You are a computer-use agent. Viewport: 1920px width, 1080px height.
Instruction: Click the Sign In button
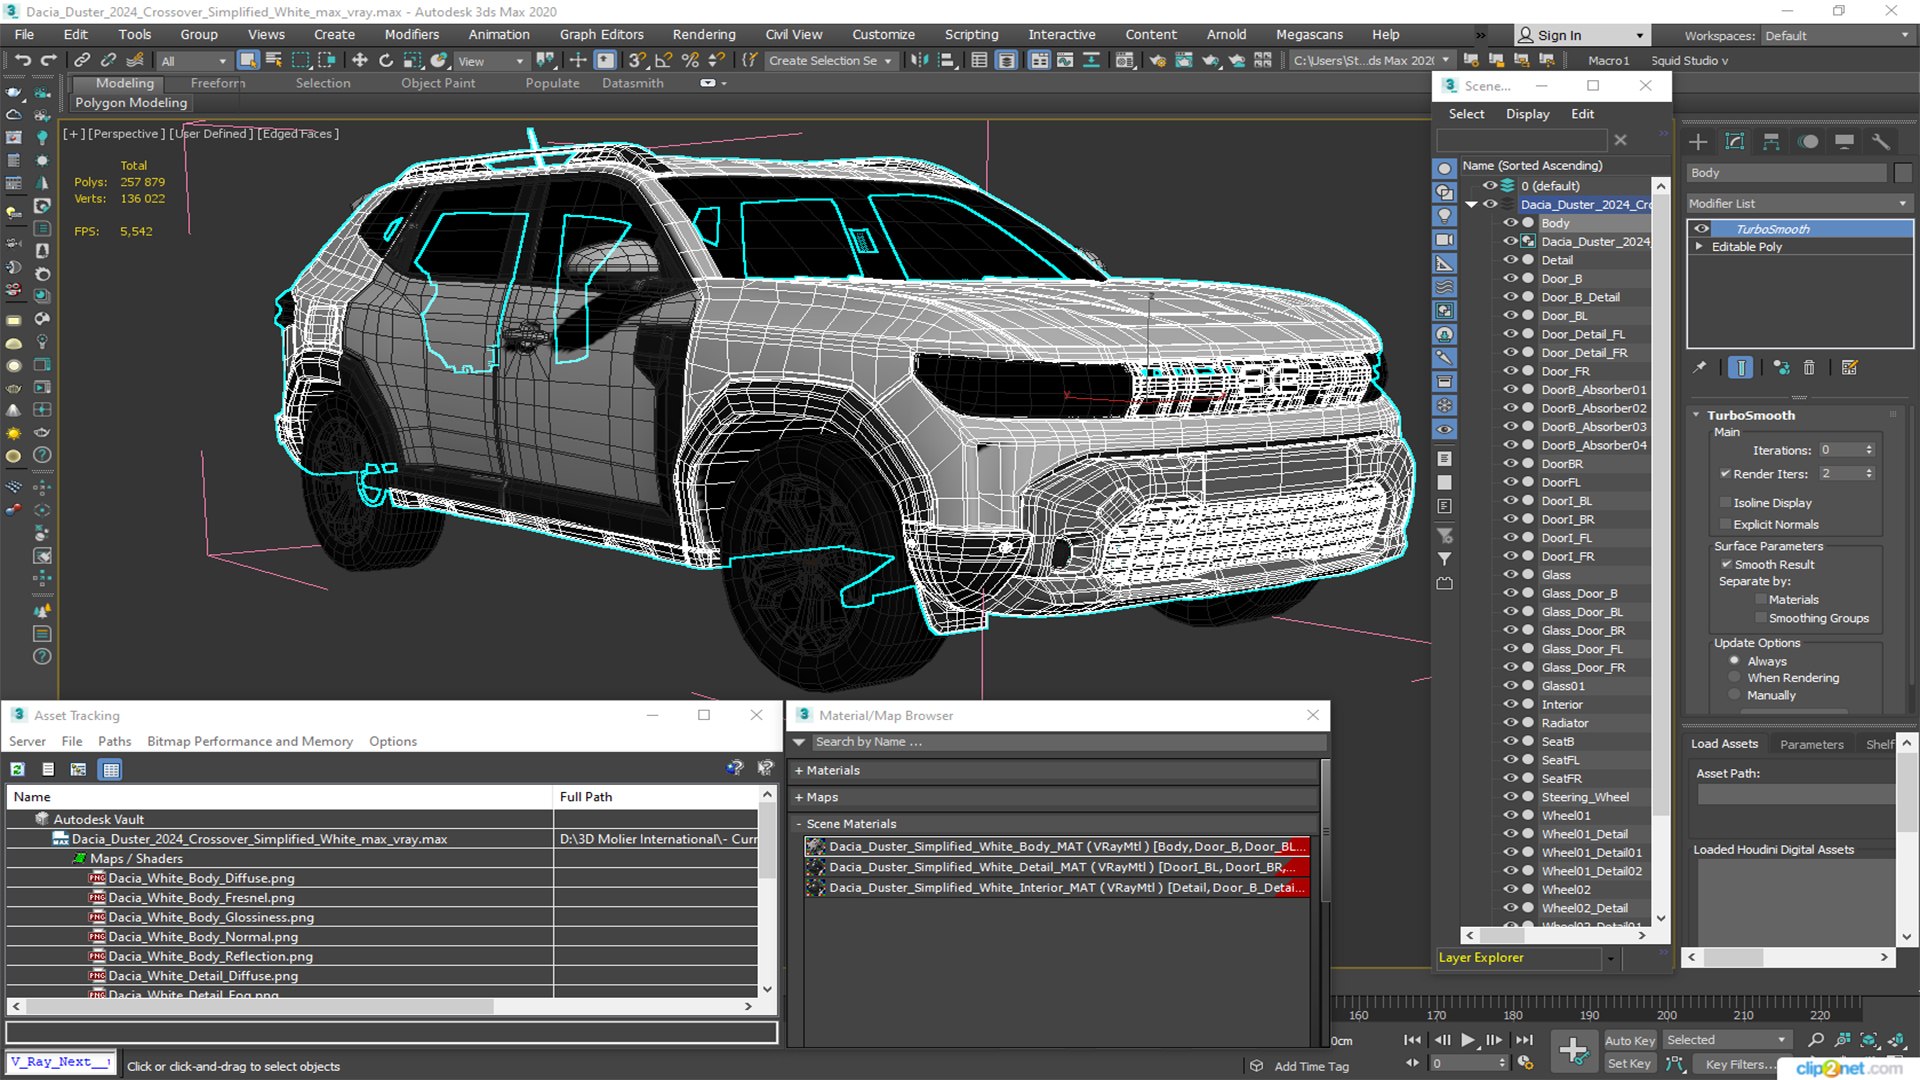[1581, 35]
